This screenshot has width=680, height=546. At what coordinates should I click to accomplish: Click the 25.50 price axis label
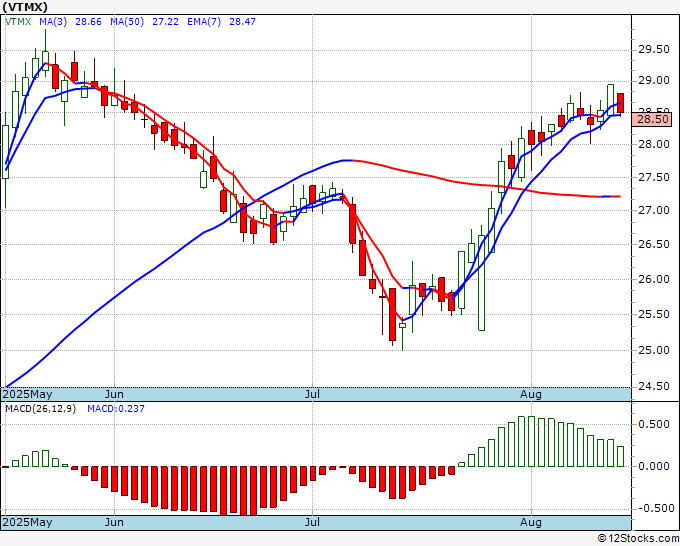(x=654, y=314)
